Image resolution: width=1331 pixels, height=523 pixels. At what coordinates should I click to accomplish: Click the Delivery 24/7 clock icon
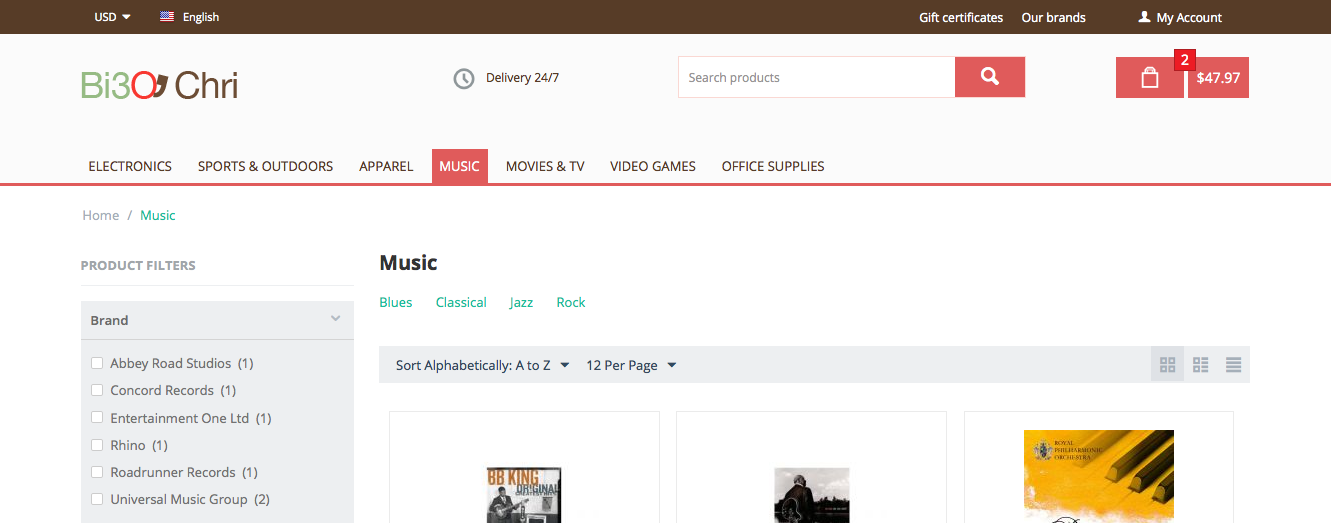464,78
